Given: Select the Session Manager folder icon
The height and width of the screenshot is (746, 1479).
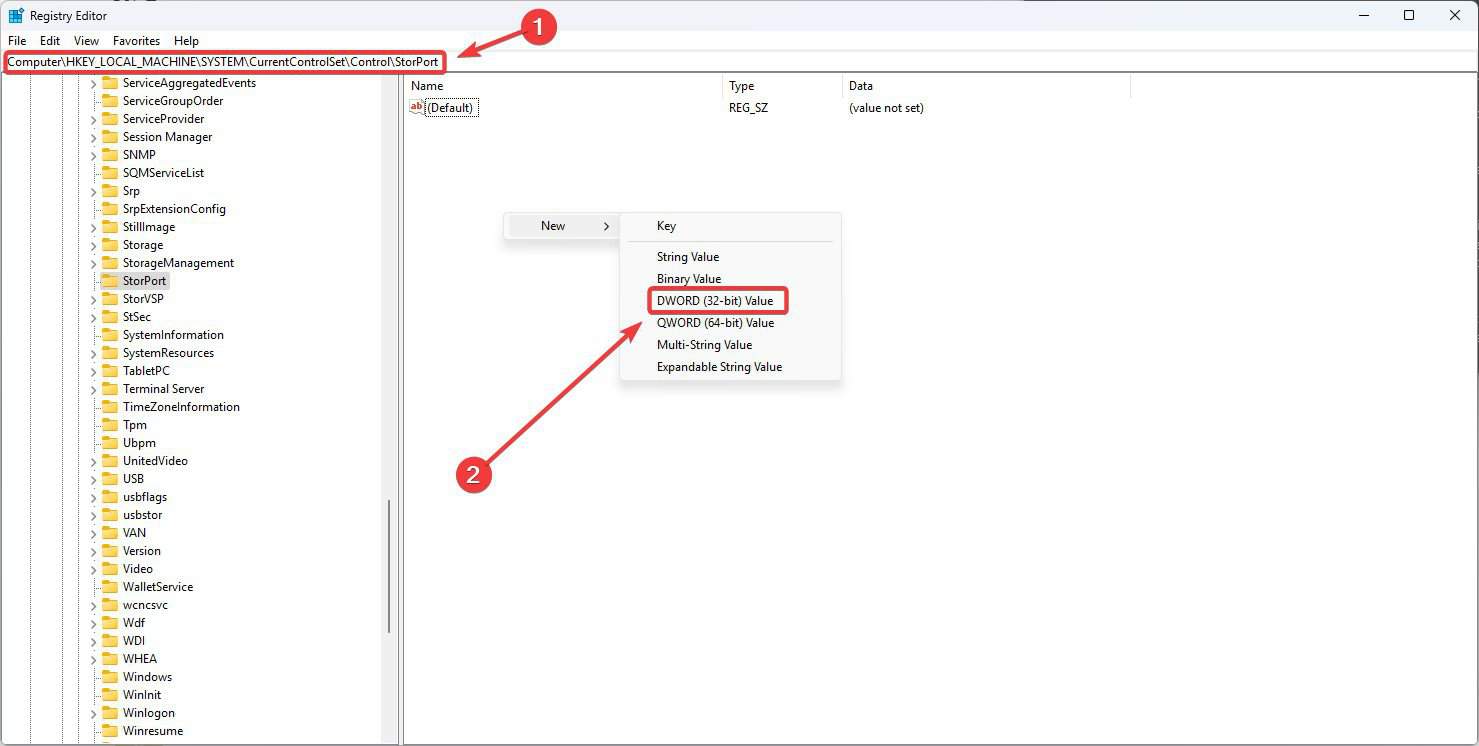Looking at the screenshot, I should point(110,137).
